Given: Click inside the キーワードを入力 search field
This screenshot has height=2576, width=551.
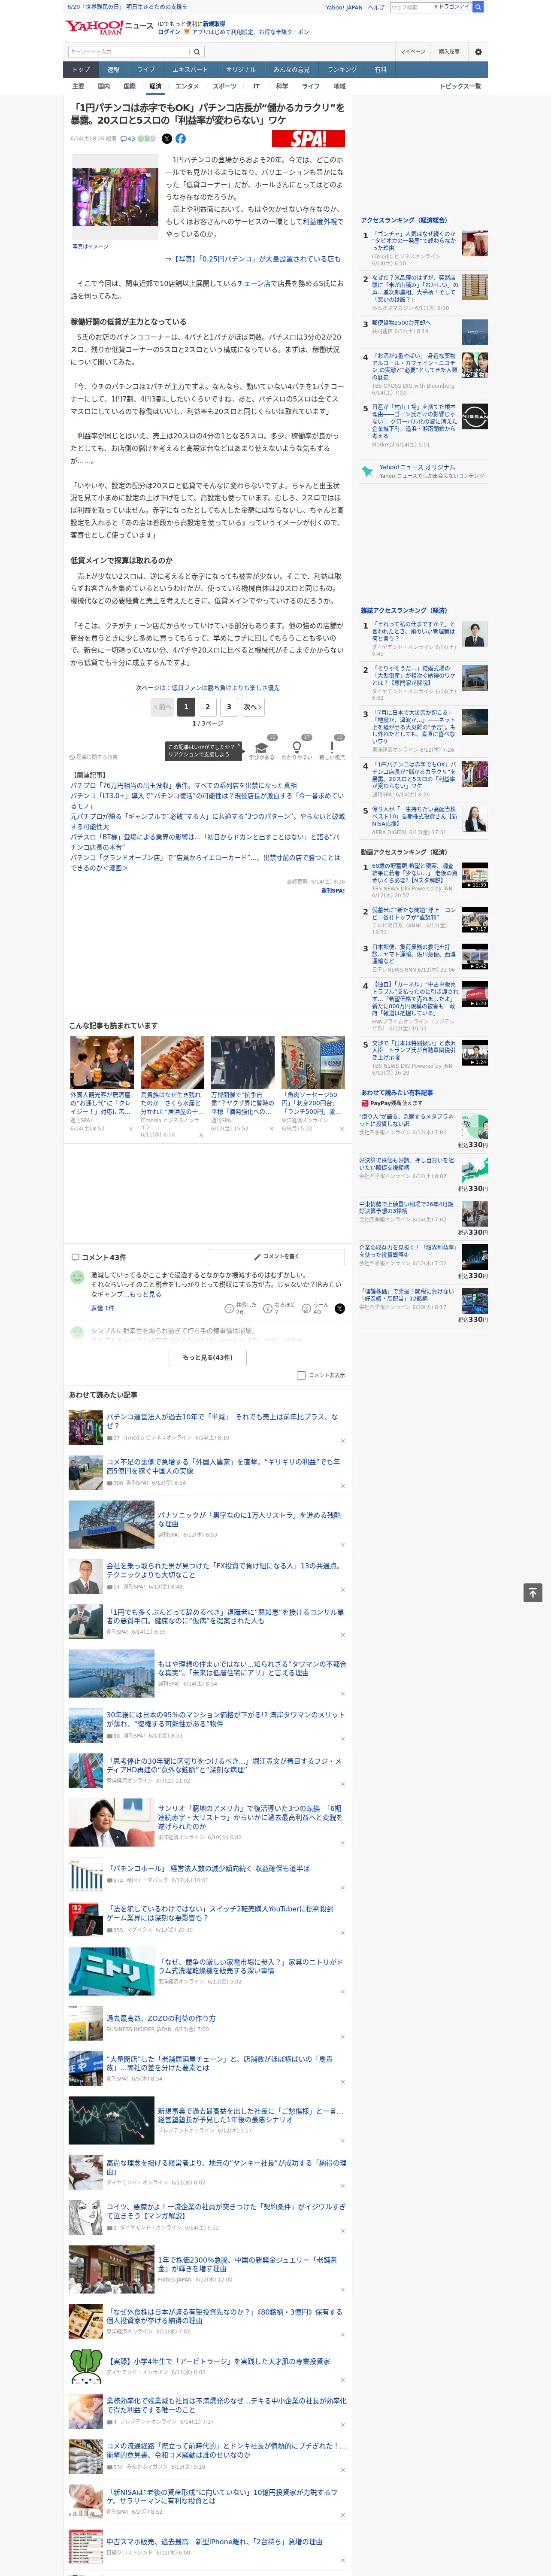Looking at the screenshot, I should point(129,52).
